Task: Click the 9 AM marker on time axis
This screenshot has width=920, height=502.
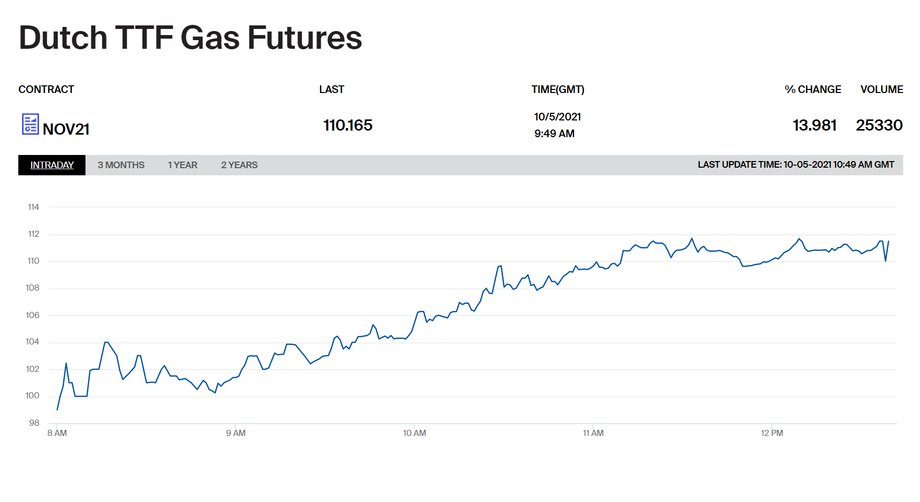Action: pyautogui.click(x=235, y=433)
